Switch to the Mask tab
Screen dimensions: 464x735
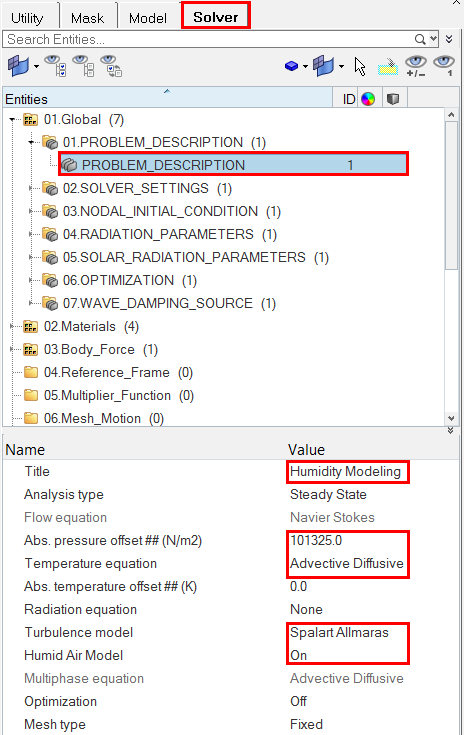pyautogui.click(x=87, y=18)
